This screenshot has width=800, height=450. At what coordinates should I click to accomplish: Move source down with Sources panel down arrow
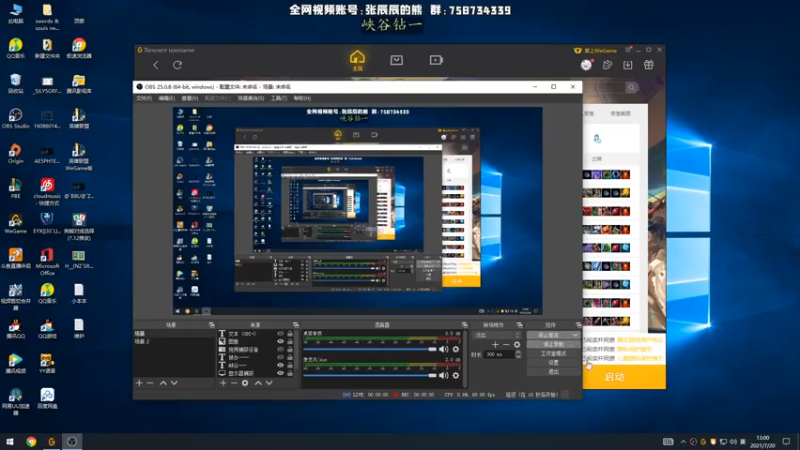click(x=269, y=383)
